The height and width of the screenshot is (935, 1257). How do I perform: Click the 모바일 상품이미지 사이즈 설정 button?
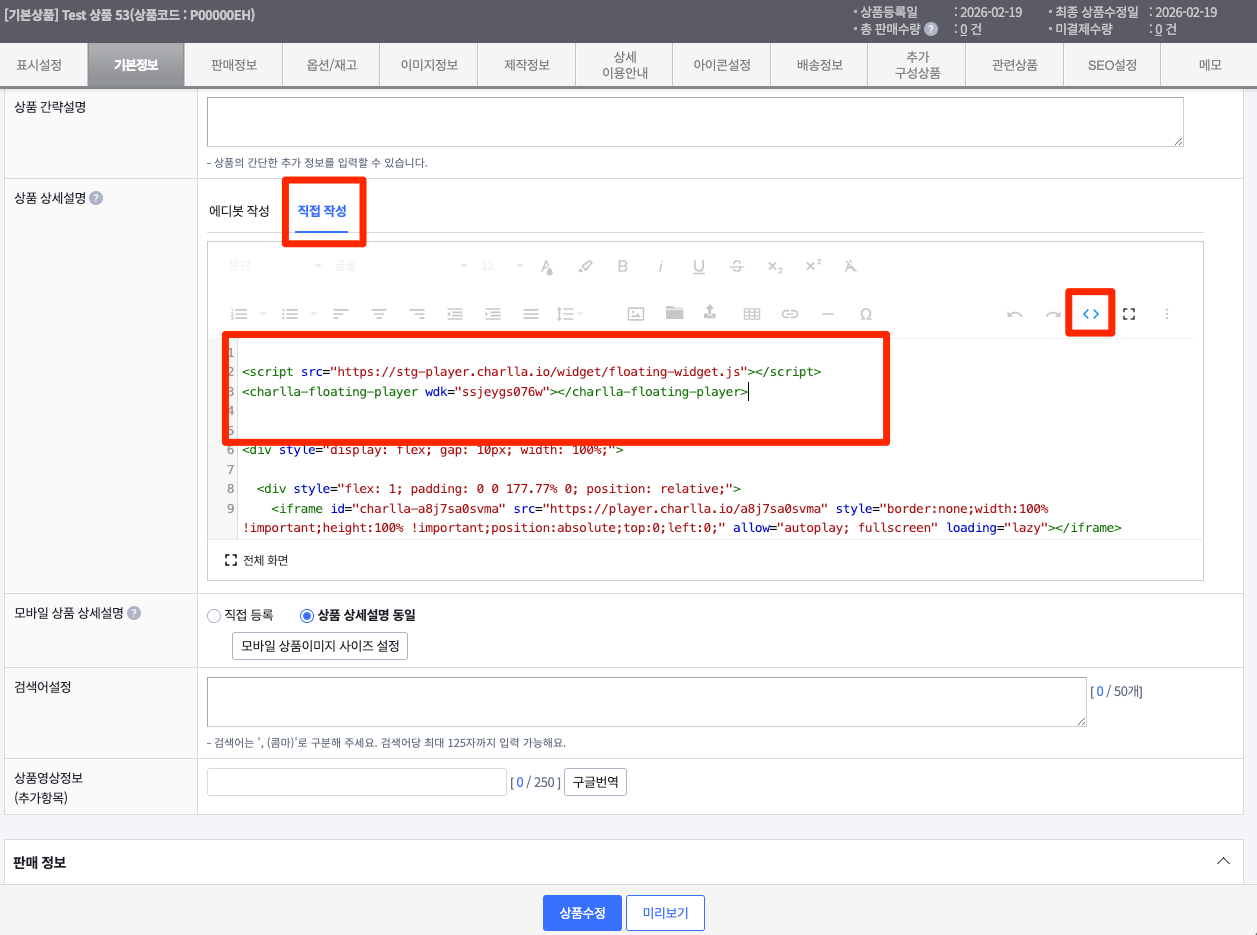(x=320, y=646)
